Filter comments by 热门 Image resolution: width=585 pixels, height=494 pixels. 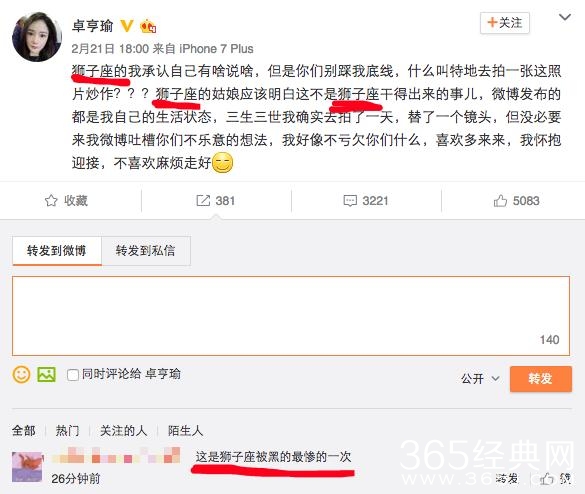68,431
